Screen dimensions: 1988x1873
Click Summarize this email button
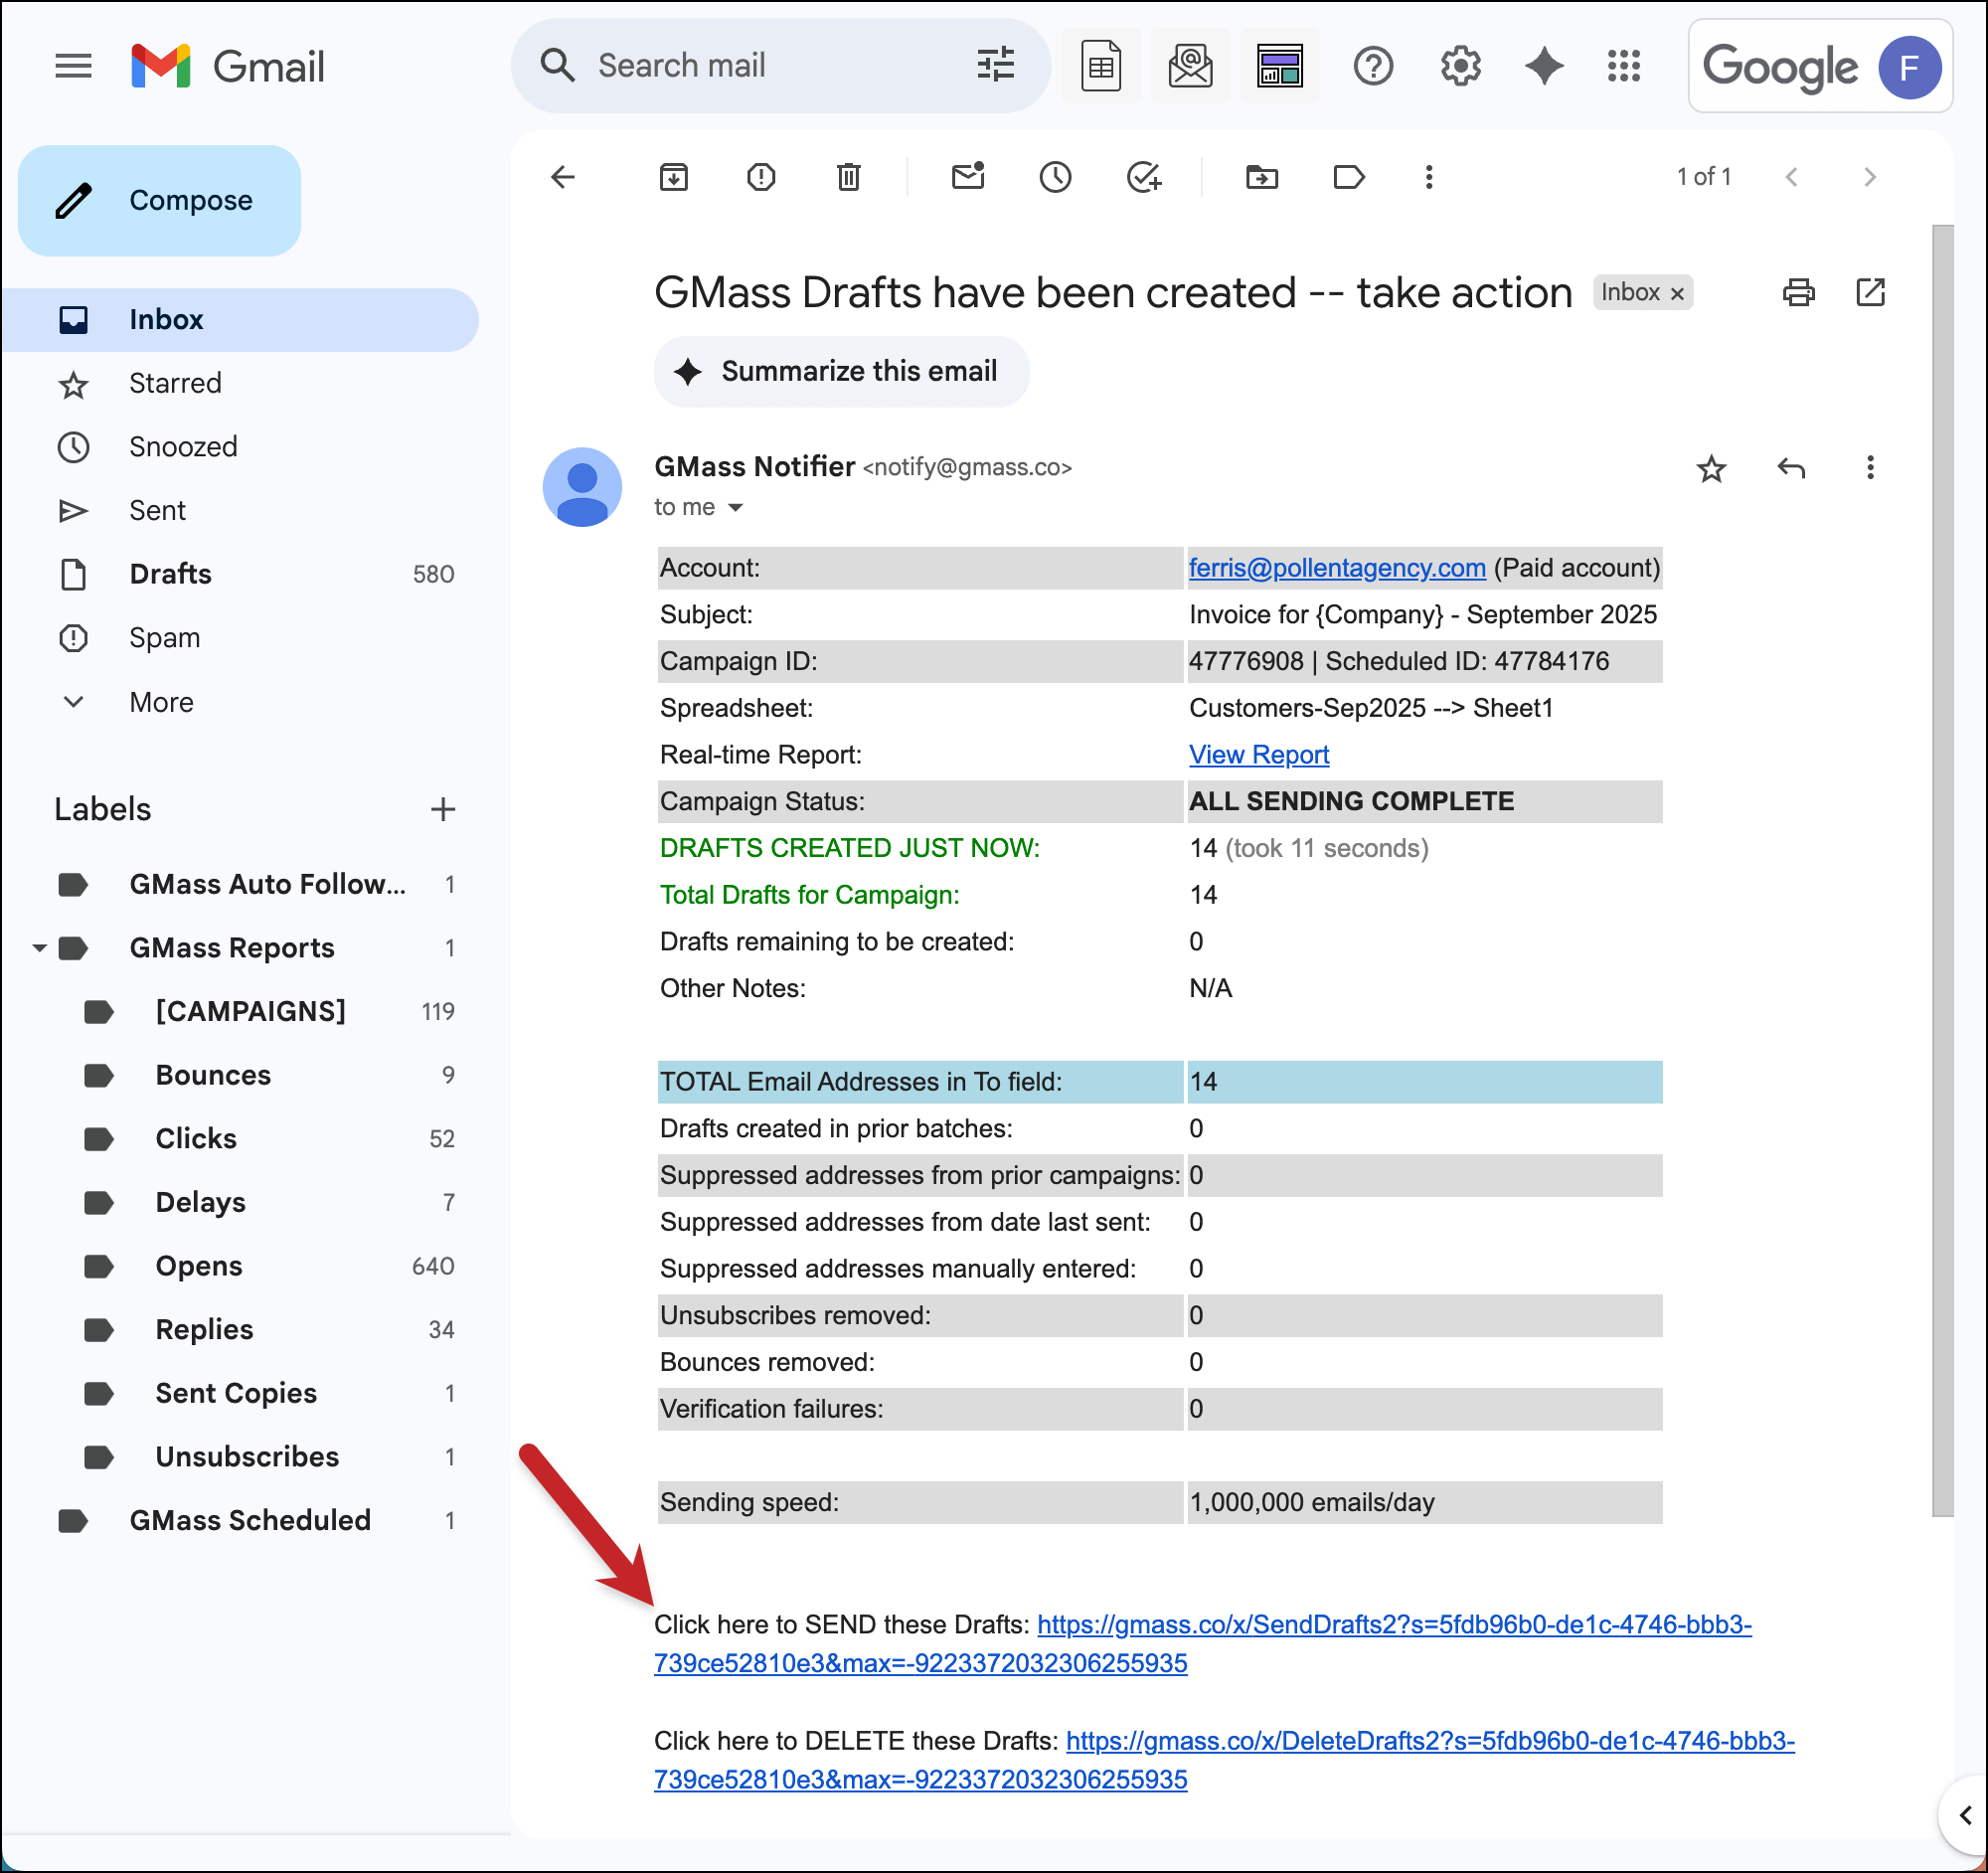coord(840,371)
